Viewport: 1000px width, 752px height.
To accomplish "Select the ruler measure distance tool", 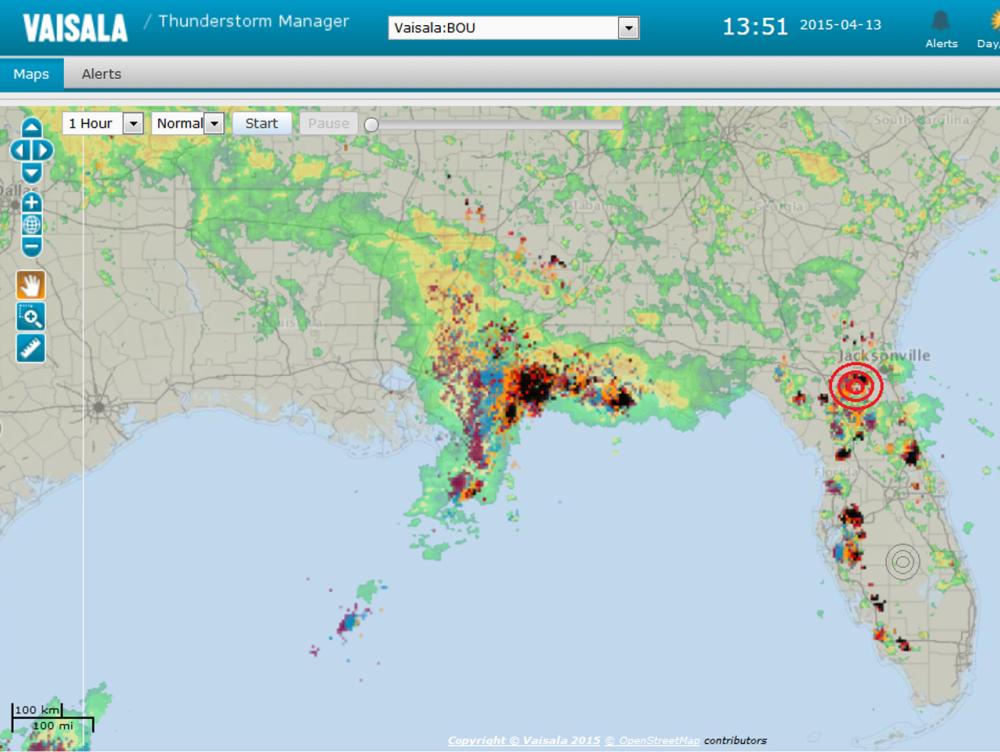I will 31,348.
